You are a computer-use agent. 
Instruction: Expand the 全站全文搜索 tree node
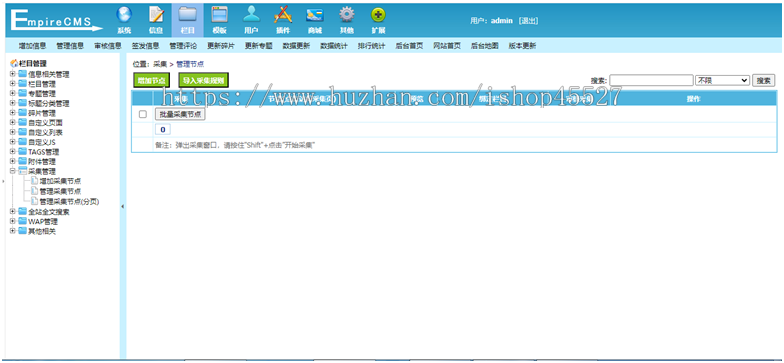click(x=13, y=212)
